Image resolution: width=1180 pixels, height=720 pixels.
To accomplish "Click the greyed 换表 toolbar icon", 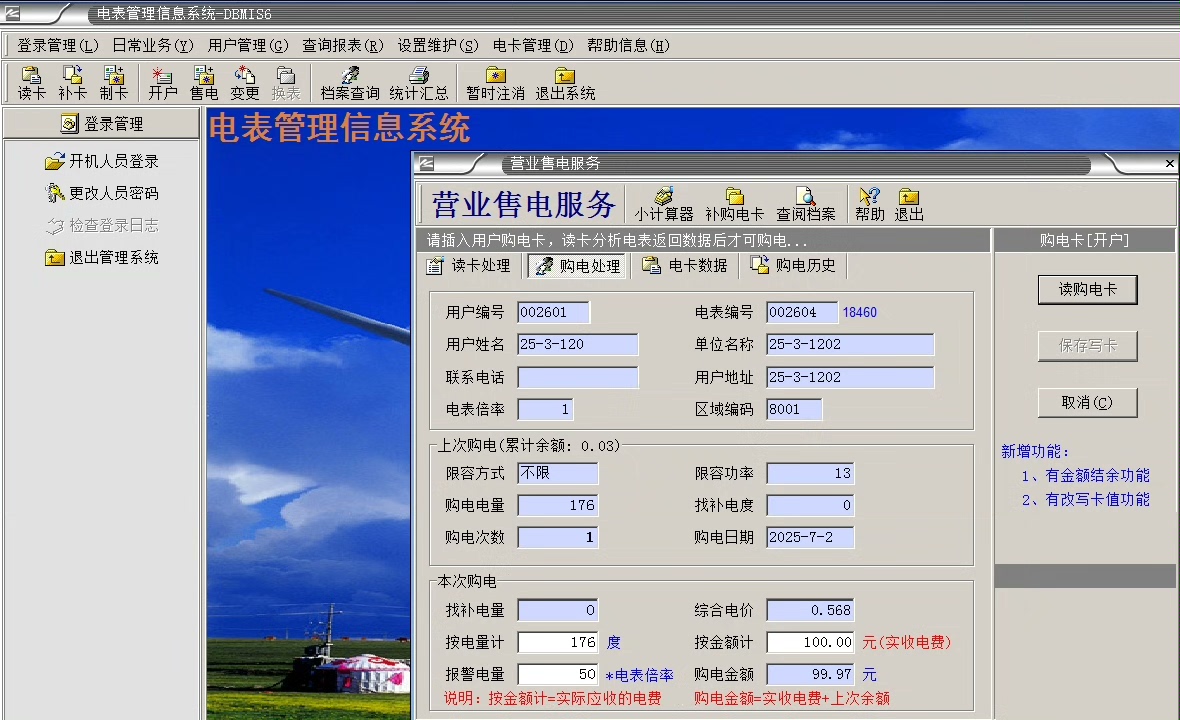I will click(x=286, y=83).
